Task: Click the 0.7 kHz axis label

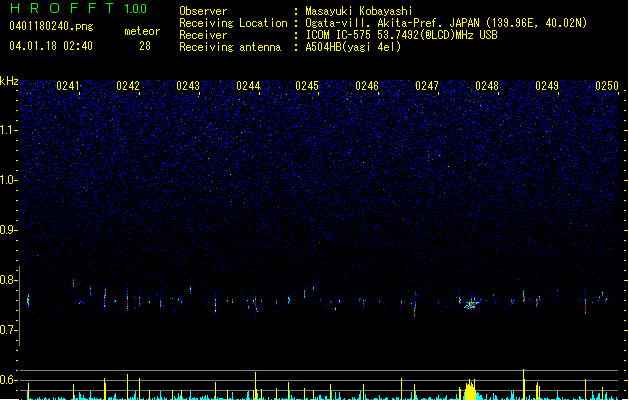Action: click(x=8, y=330)
